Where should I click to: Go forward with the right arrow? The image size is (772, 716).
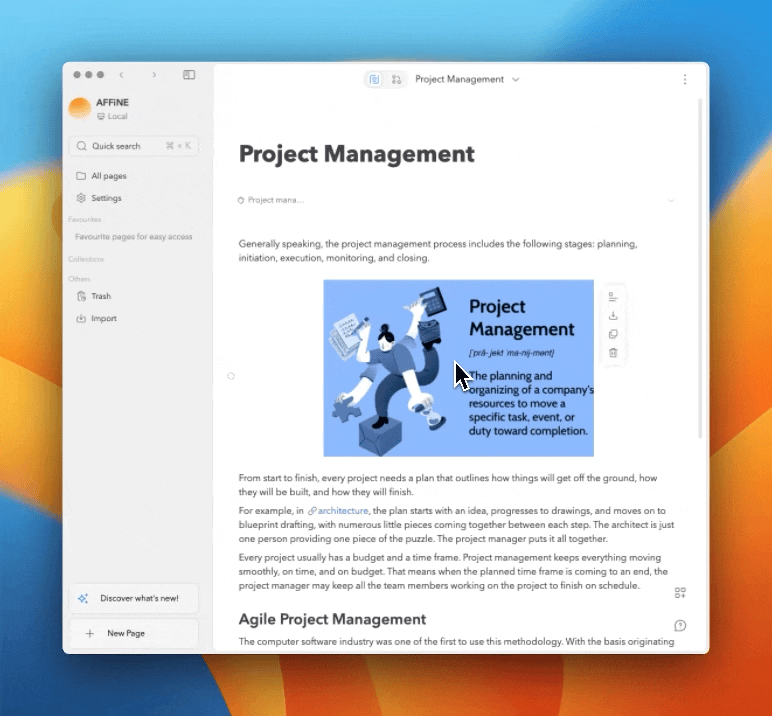(x=154, y=74)
